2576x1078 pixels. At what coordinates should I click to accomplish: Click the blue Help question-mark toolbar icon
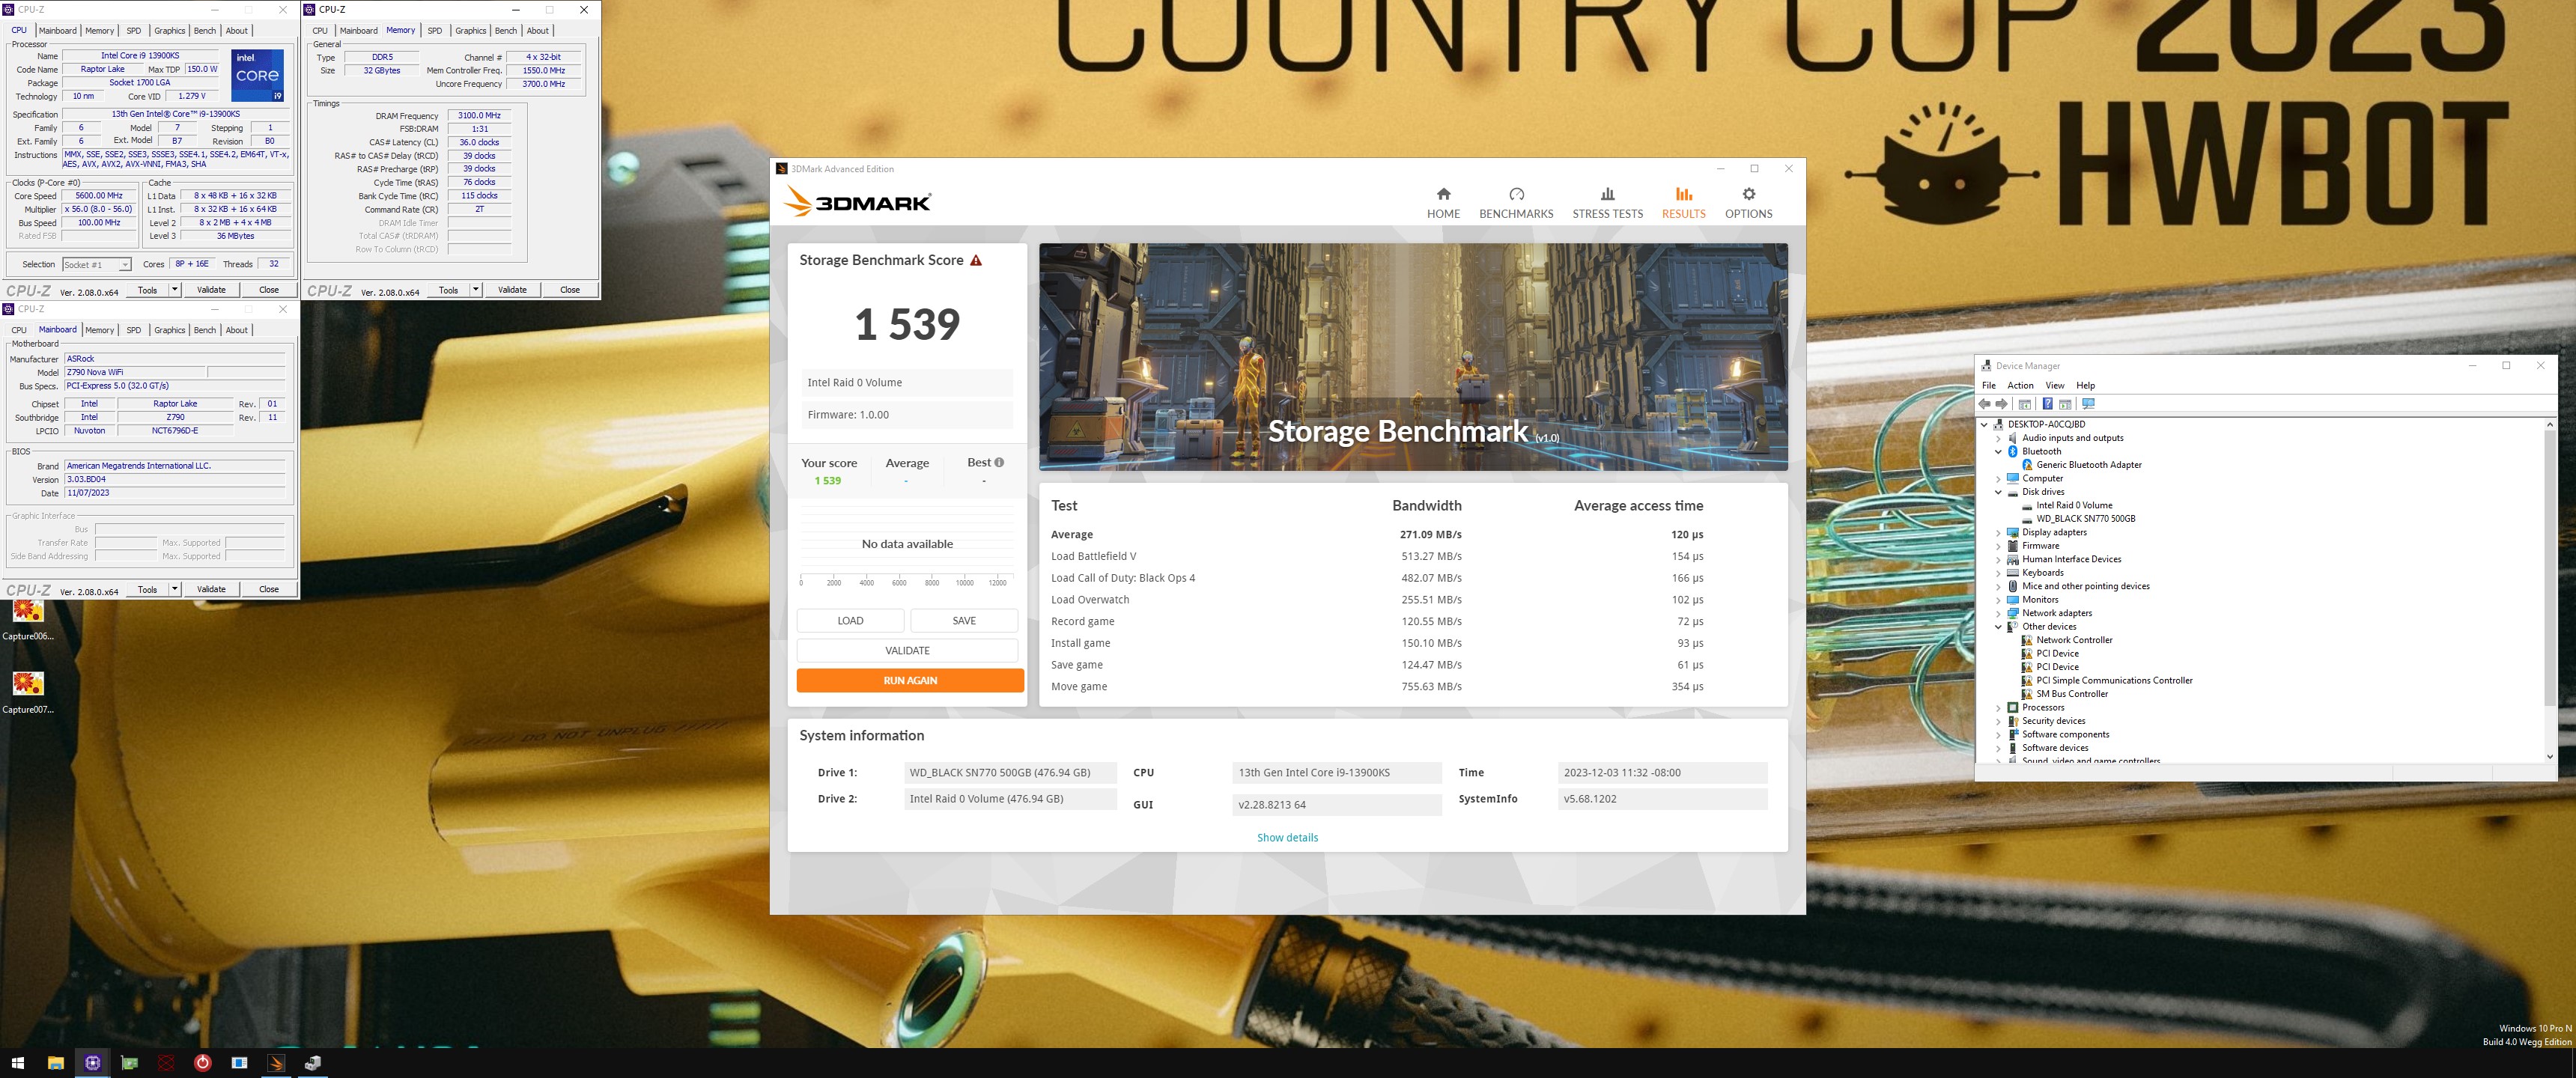[x=2047, y=404]
